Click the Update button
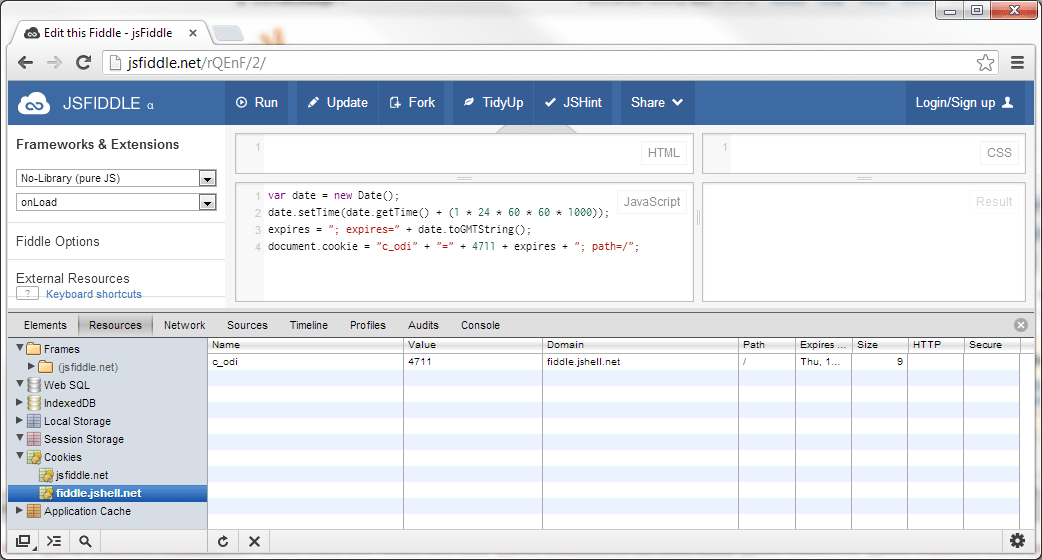 click(338, 102)
